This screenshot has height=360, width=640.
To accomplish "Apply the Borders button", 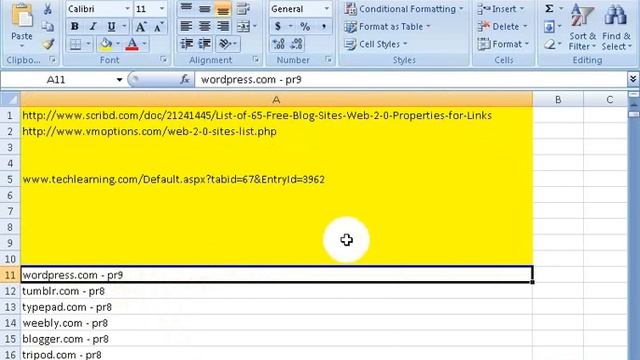I will 76,44.
